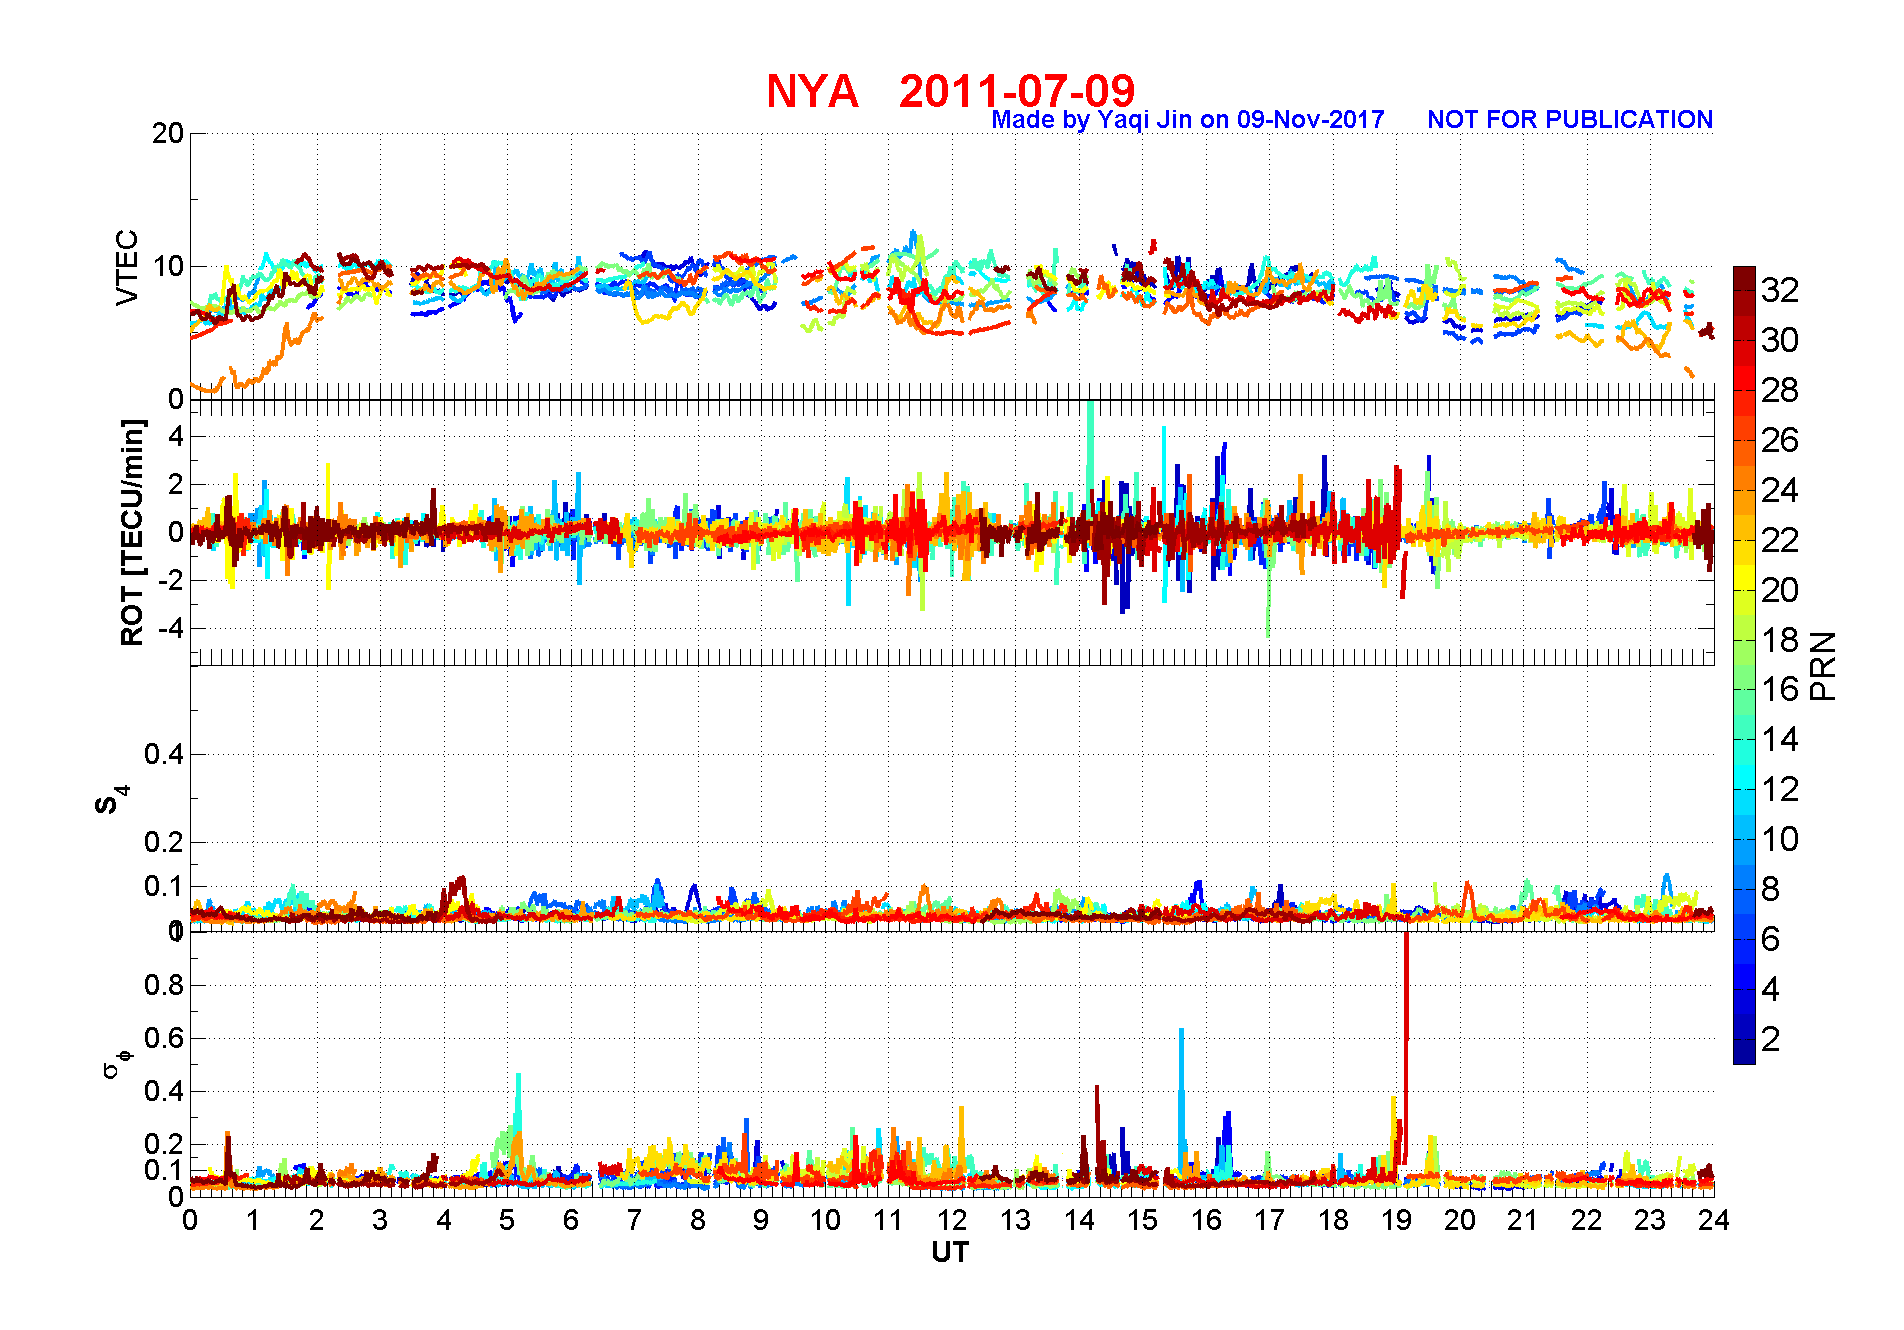The width and height of the screenshot is (1904, 1330).
Task: Select the "11" tick on the UT axis
Action: (888, 1220)
